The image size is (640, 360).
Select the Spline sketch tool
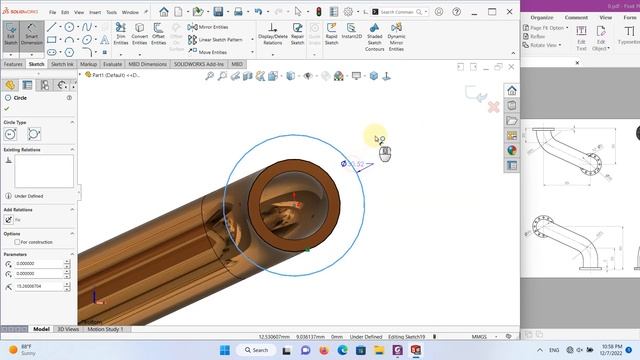tap(87, 27)
